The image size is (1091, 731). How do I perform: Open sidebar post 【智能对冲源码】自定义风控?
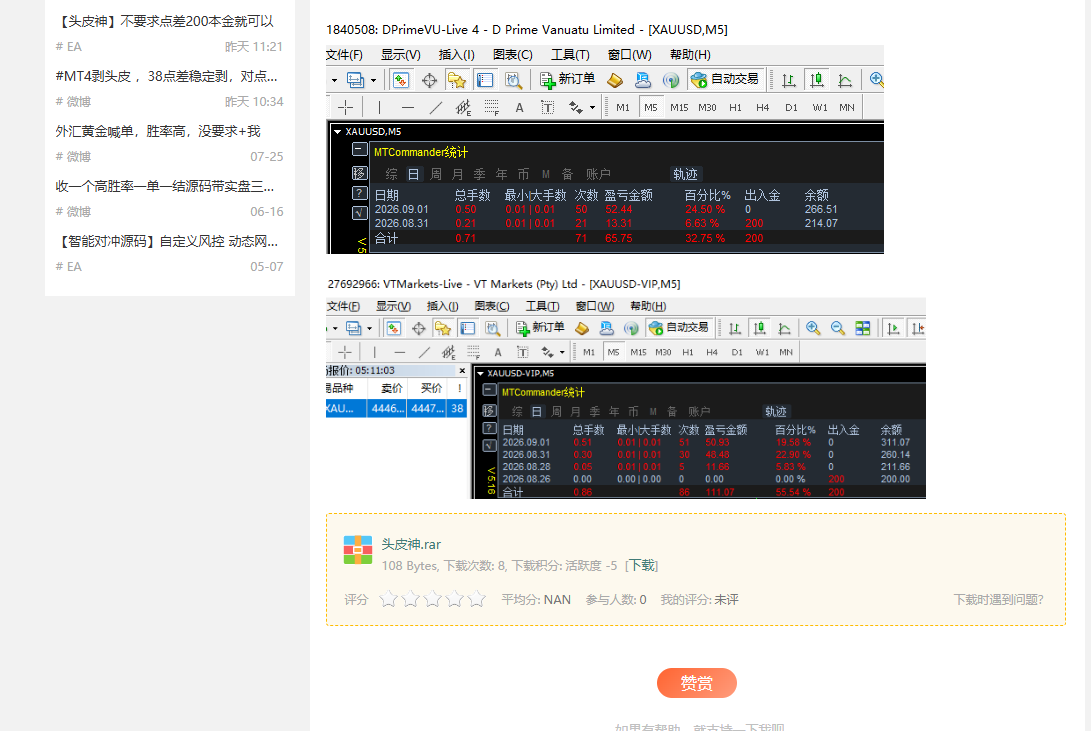(x=166, y=241)
